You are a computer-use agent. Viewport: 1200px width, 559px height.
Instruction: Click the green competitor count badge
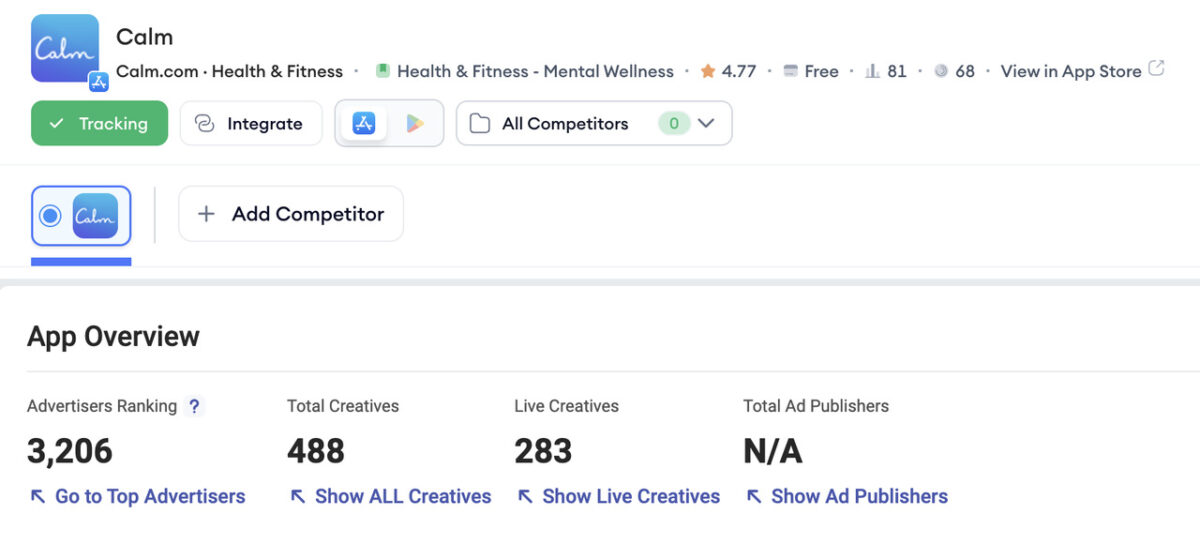click(674, 124)
